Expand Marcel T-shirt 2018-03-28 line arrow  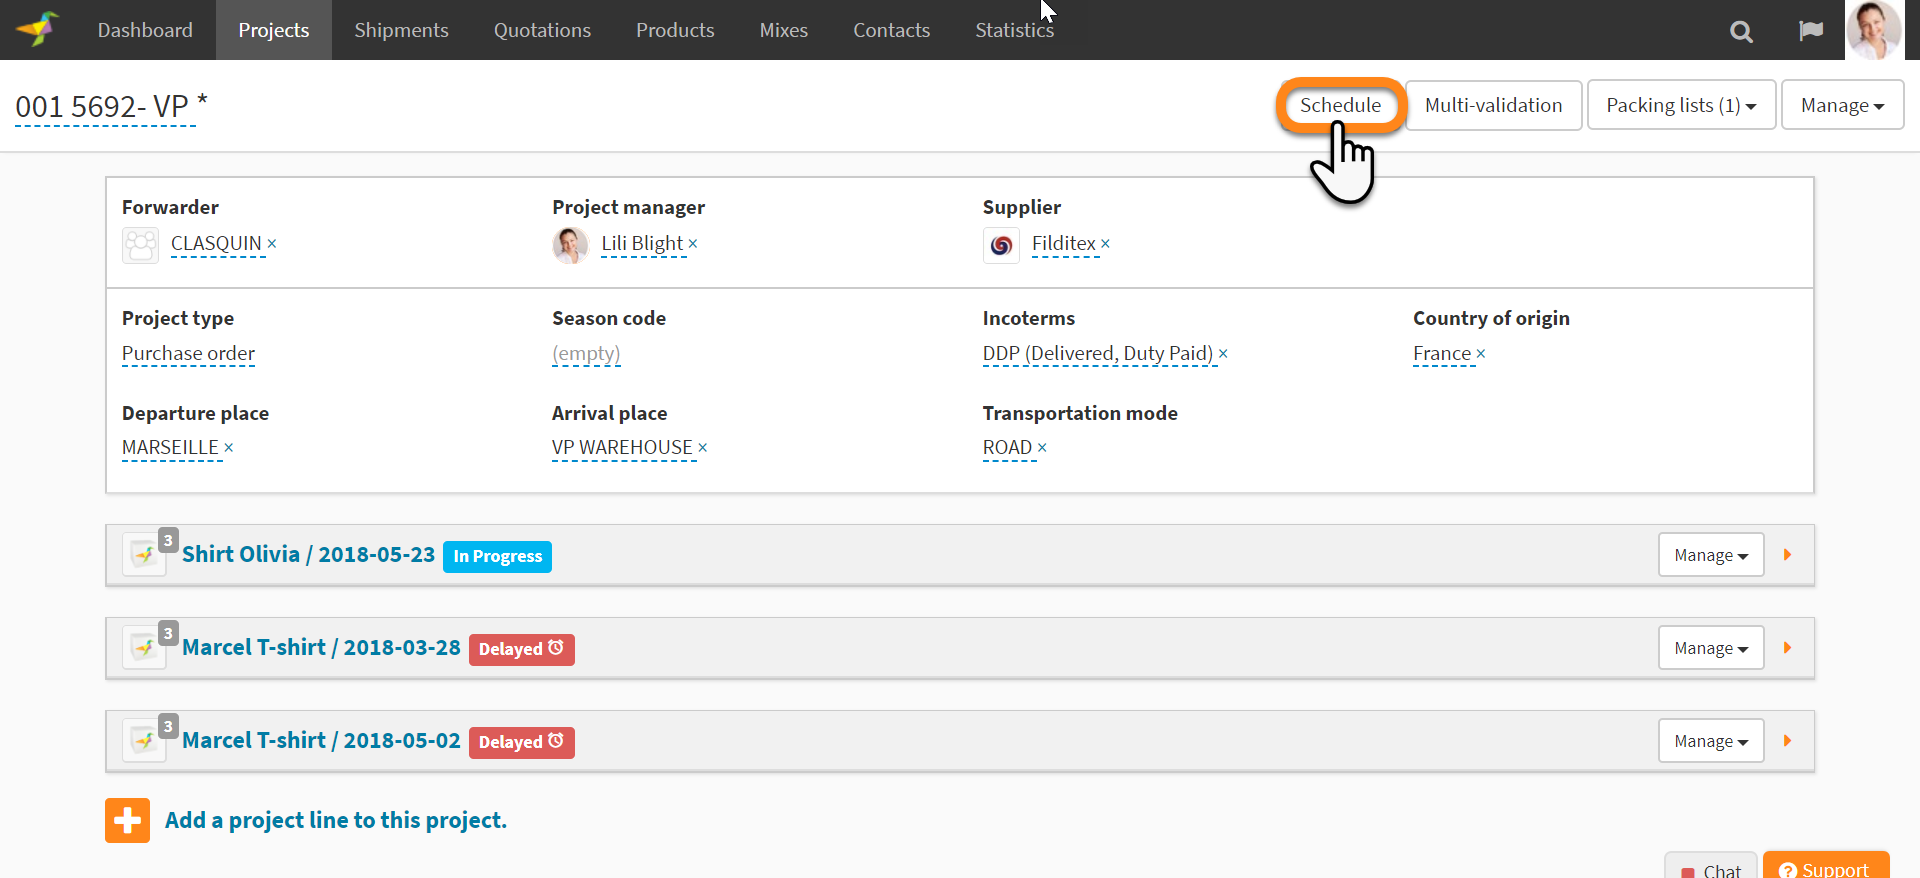pos(1787,648)
